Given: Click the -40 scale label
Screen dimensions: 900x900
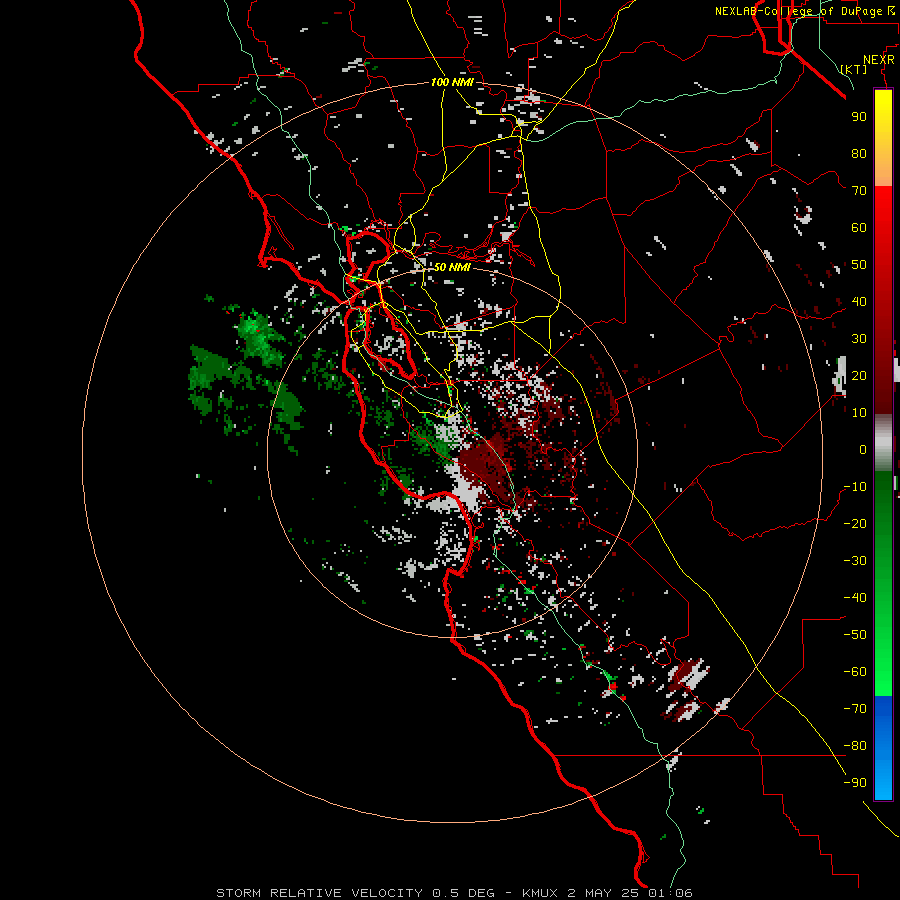Looking at the screenshot, I should (855, 598).
